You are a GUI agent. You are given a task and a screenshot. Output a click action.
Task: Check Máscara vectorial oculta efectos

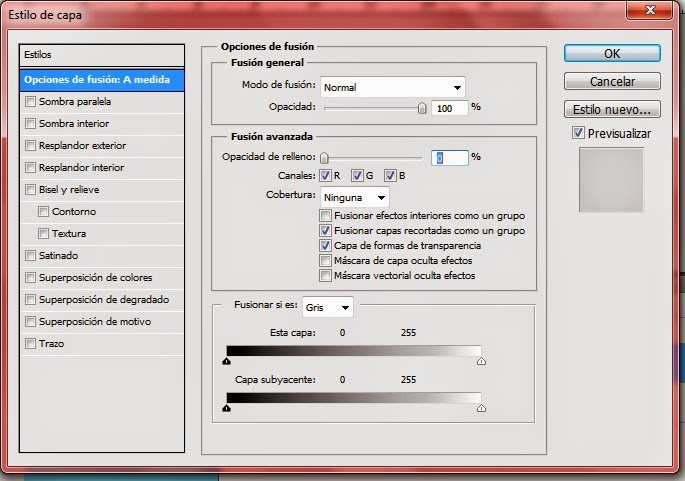325,276
